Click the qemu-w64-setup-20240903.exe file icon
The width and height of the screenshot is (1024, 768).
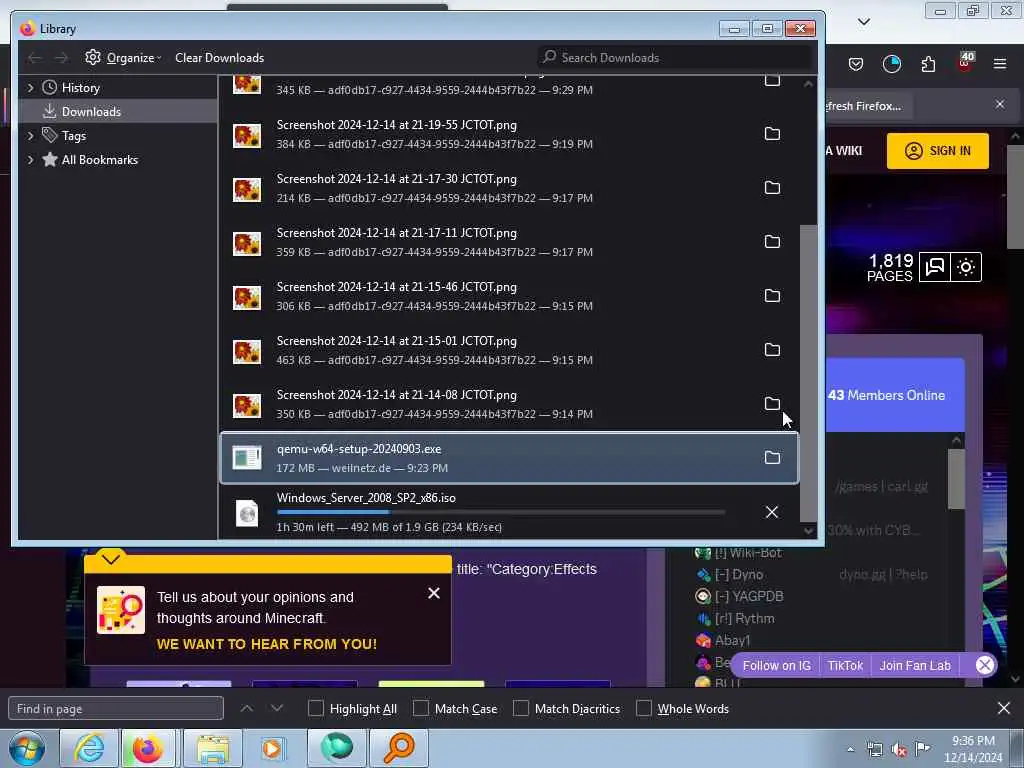[247, 458]
